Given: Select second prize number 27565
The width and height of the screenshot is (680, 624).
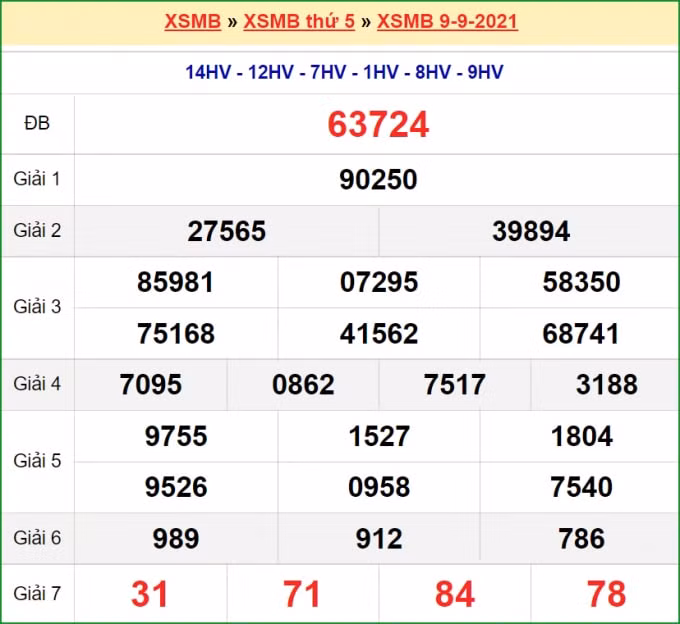Looking at the screenshot, I should point(226,231).
